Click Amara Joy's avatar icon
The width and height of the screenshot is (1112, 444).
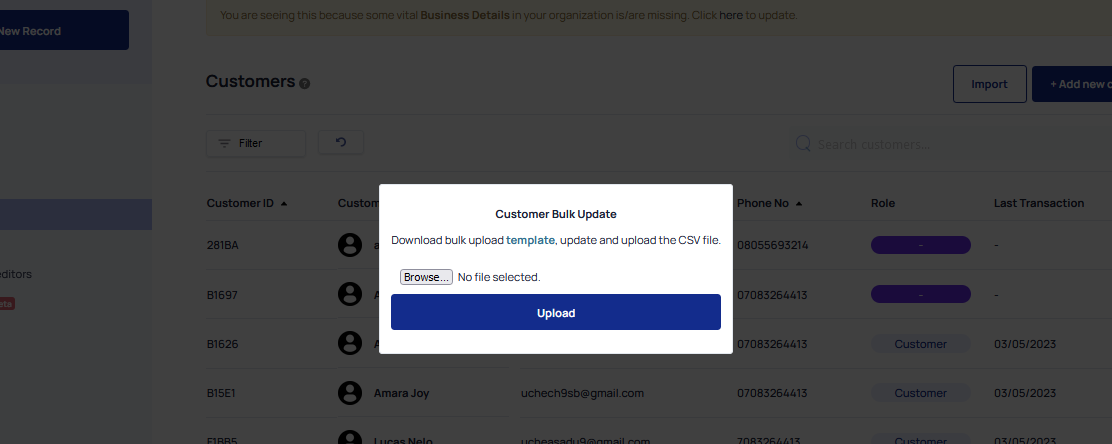click(350, 392)
